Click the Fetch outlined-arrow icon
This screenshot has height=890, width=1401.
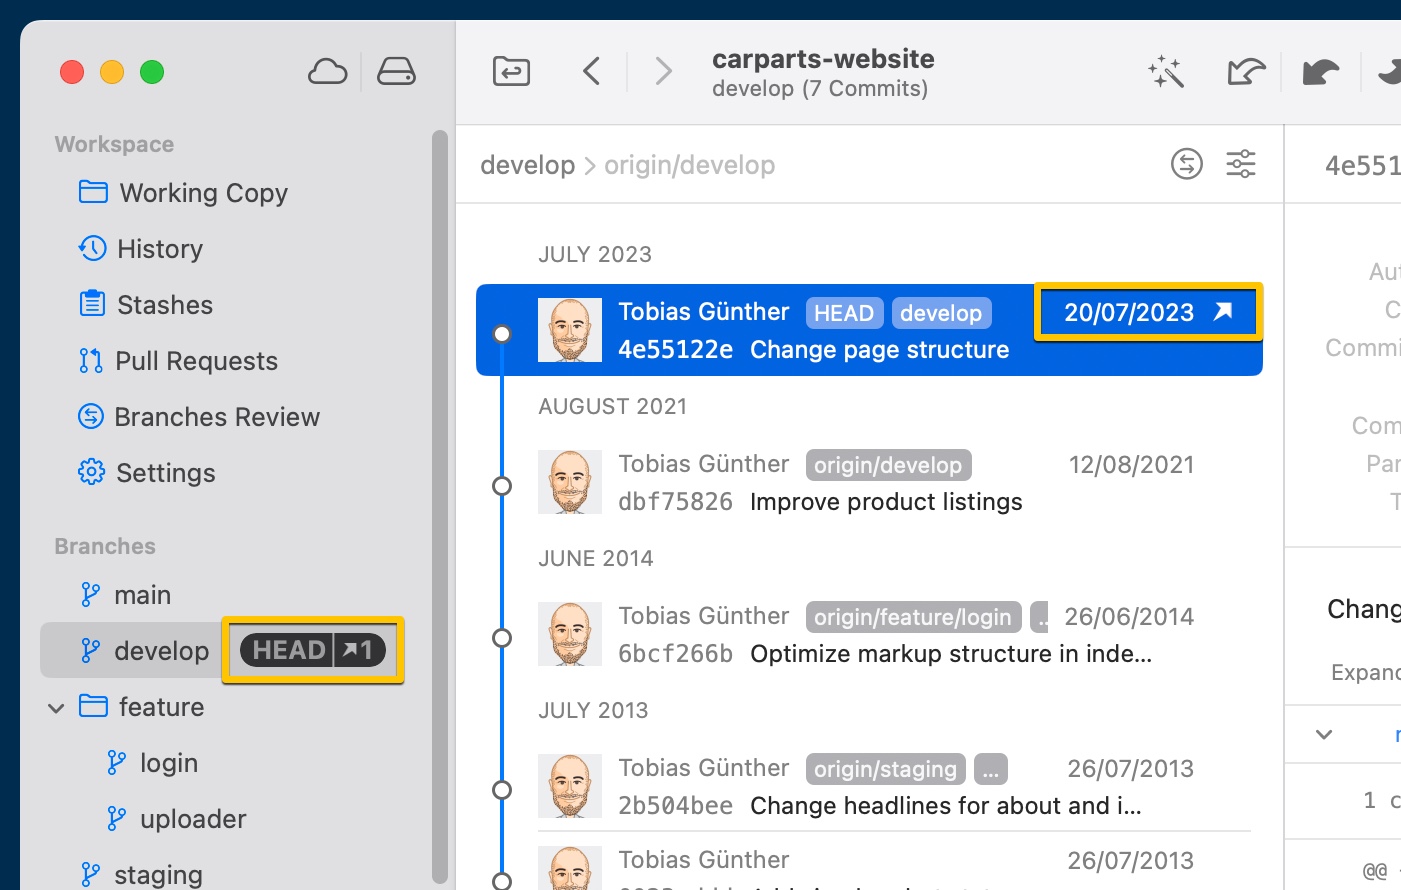tap(1246, 71)
